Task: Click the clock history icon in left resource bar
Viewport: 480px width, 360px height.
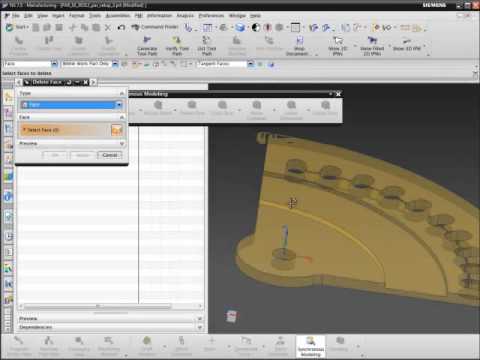Action: point(8,236)
